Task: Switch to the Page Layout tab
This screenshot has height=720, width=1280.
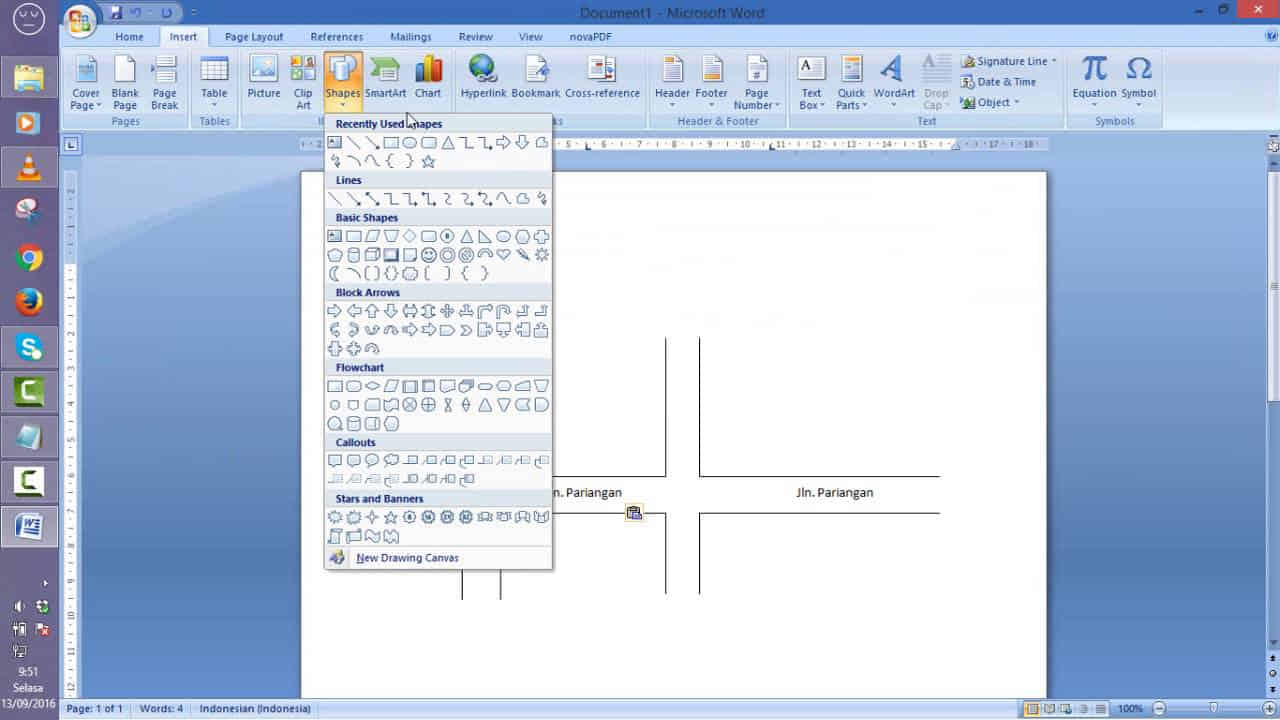Action: 254,37
